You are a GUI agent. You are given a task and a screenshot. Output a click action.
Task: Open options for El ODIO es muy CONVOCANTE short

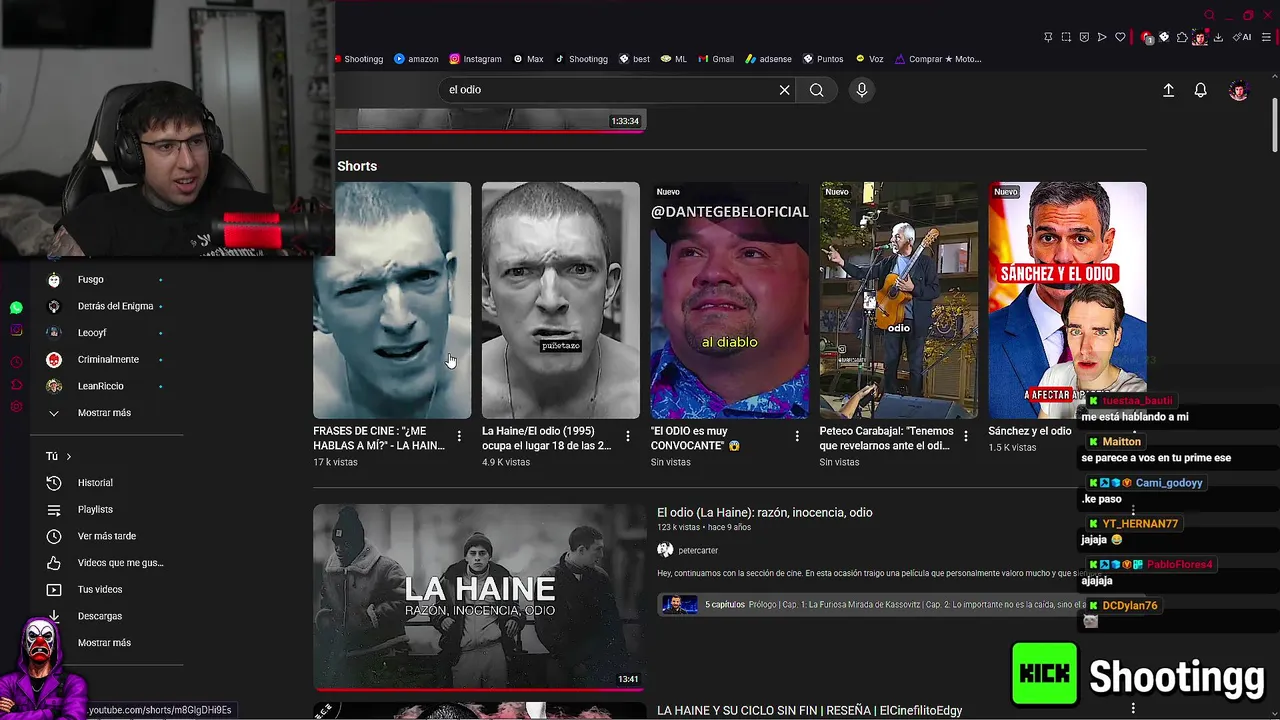(x=797, y=436)
